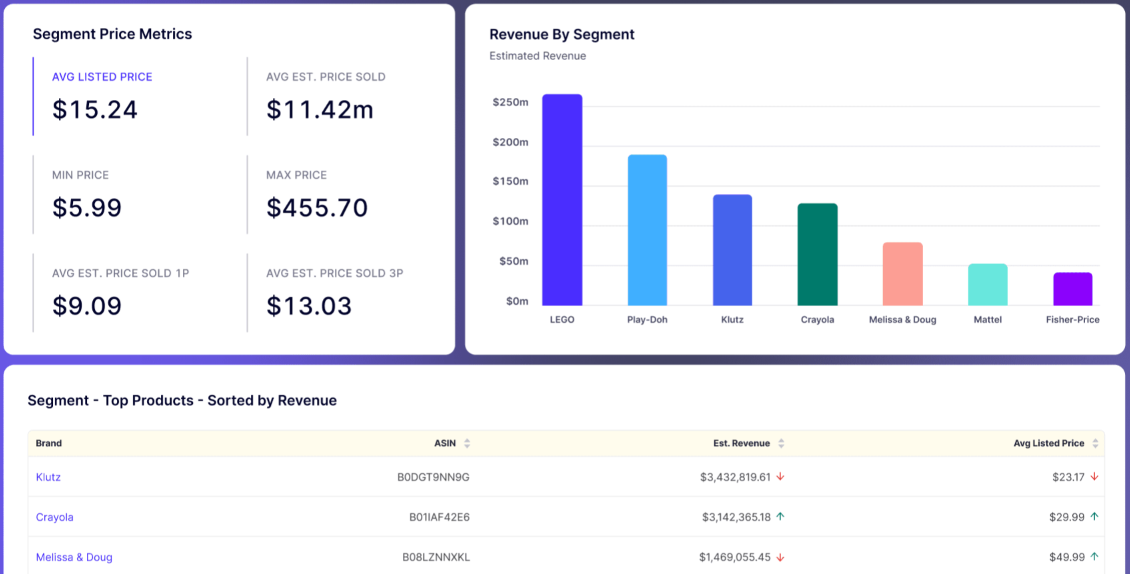Click ASIN B08LZNNXKL
Image resolution: width=1130 pixels, height=574 pixels.
click(437, 557)
